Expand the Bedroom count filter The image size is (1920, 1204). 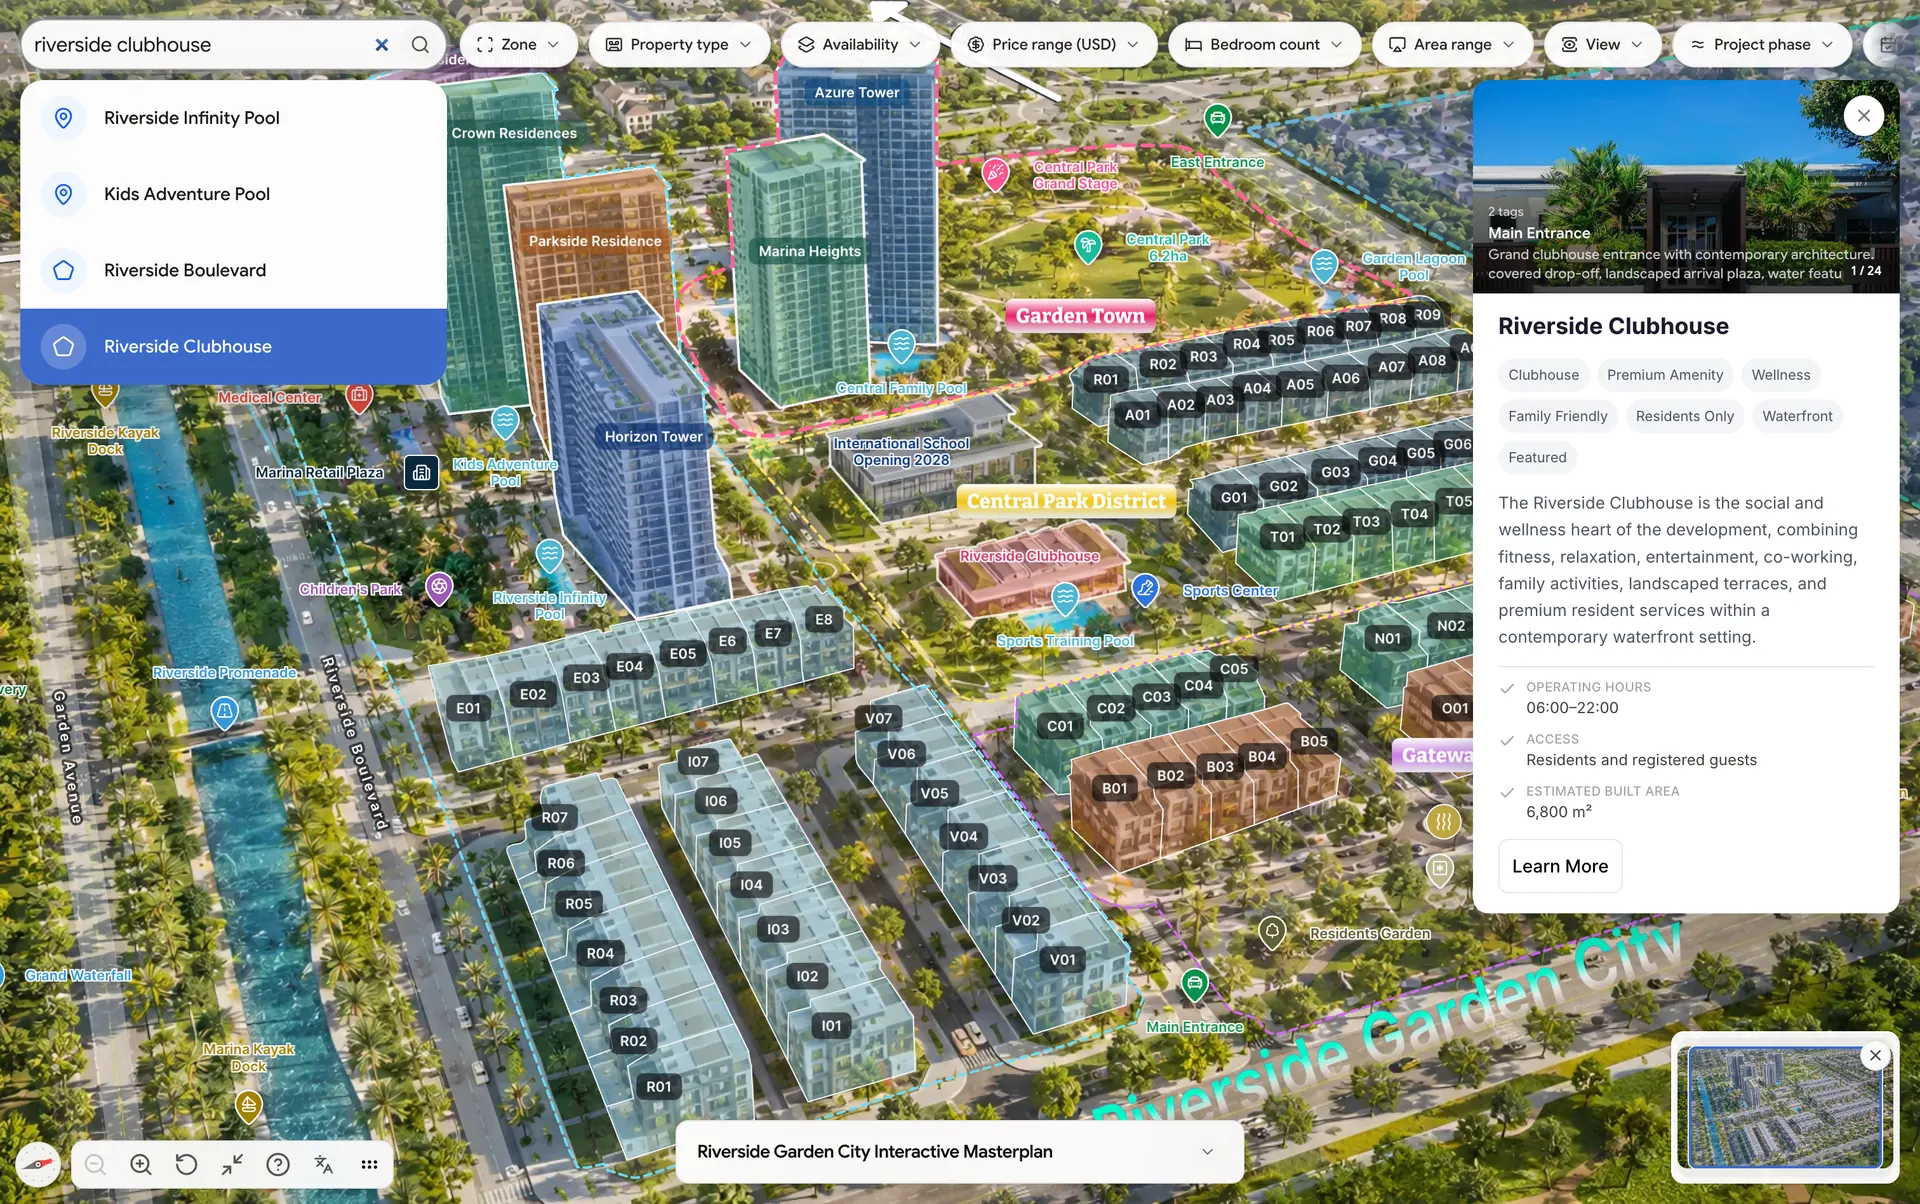(x=1264, y=45)
